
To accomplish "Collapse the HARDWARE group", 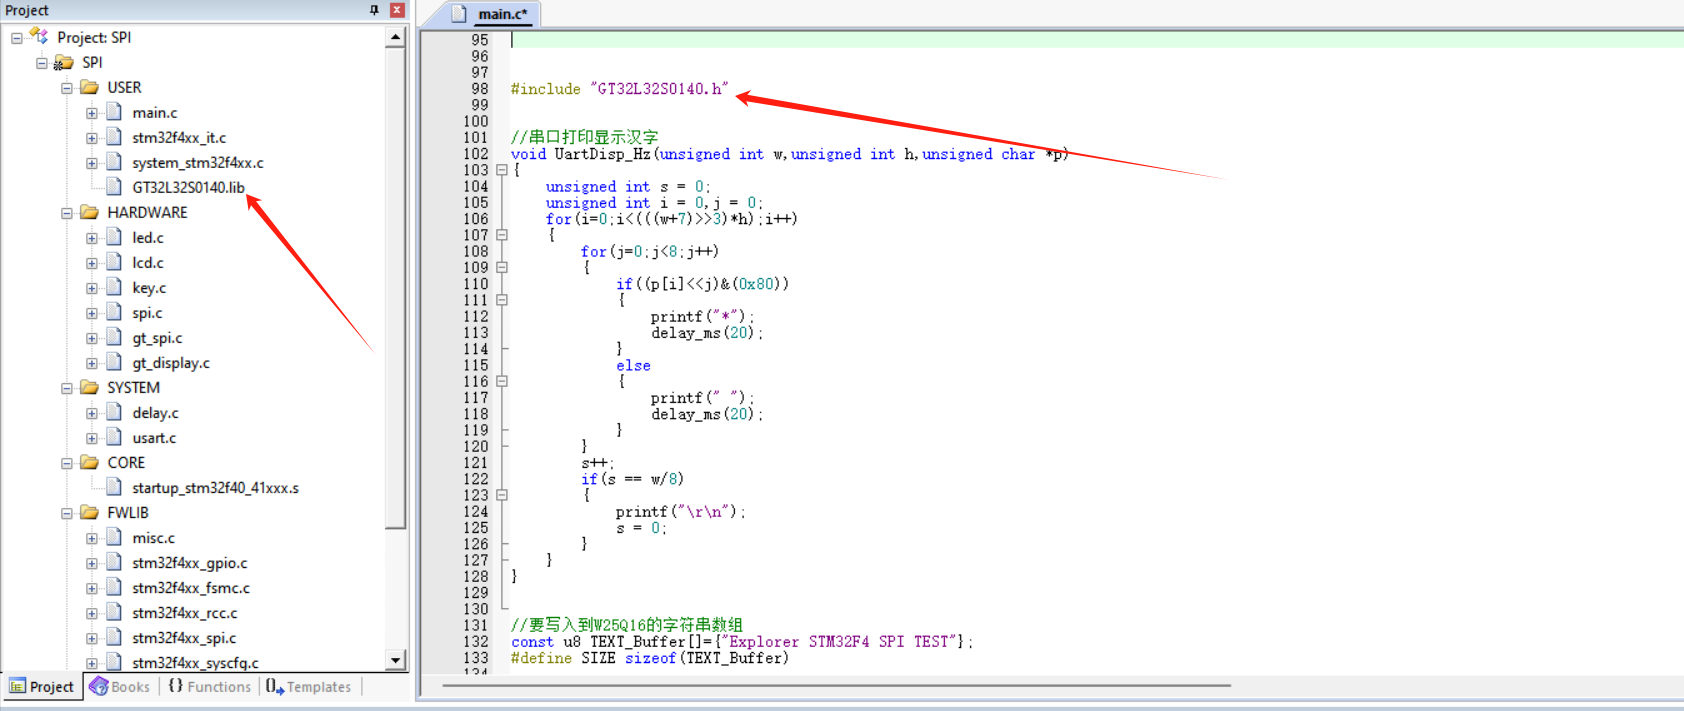I will pyautogui.click(x=67, y=213).
